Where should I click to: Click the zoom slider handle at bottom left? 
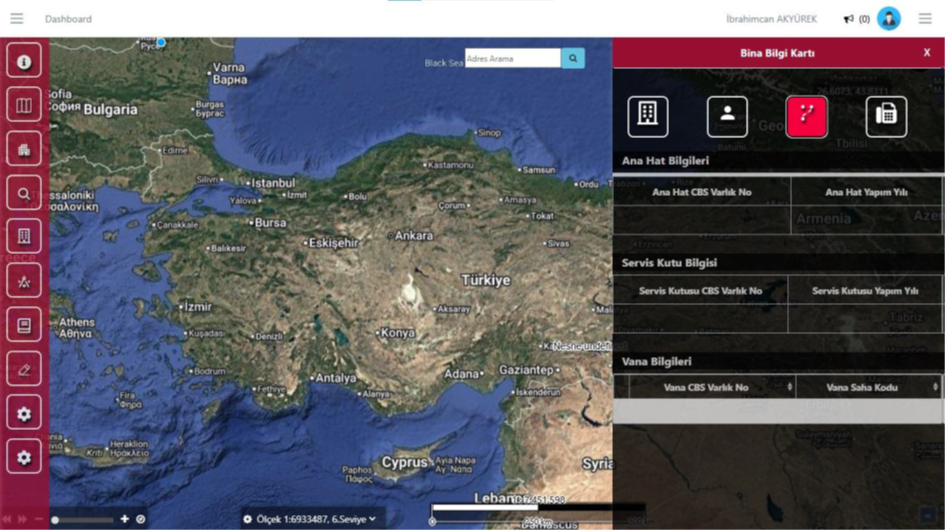tap(55, 520)
